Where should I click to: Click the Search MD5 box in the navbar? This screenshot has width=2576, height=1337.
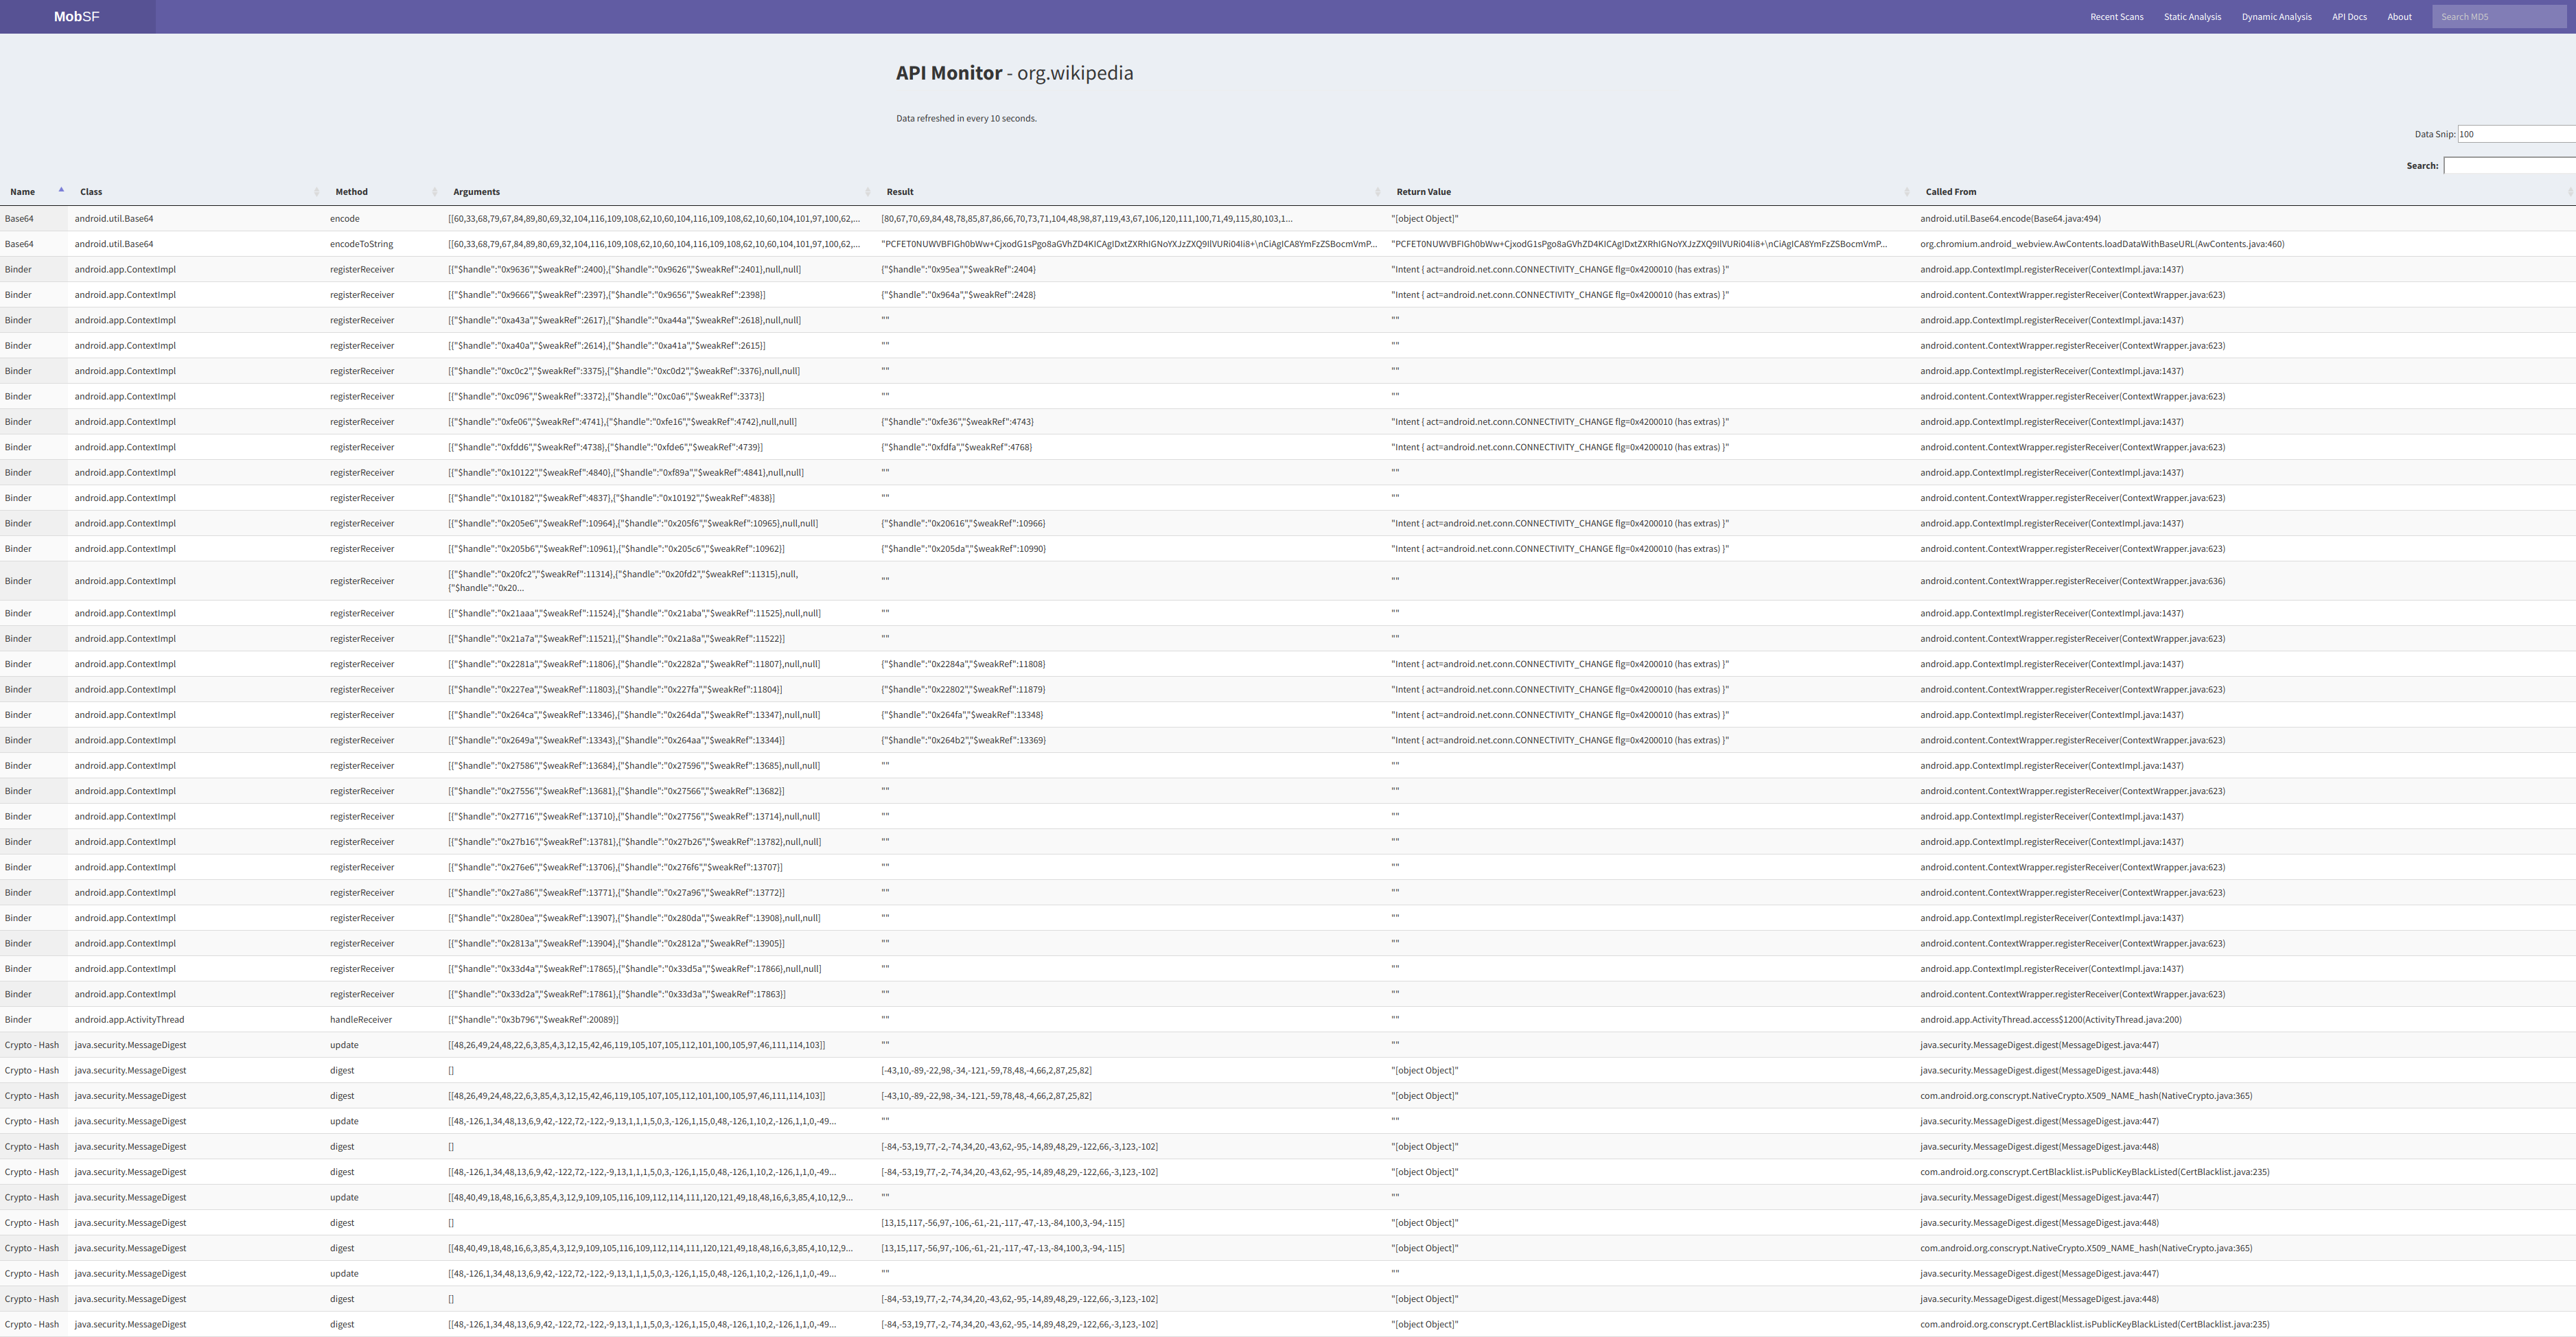[2499, 16]
